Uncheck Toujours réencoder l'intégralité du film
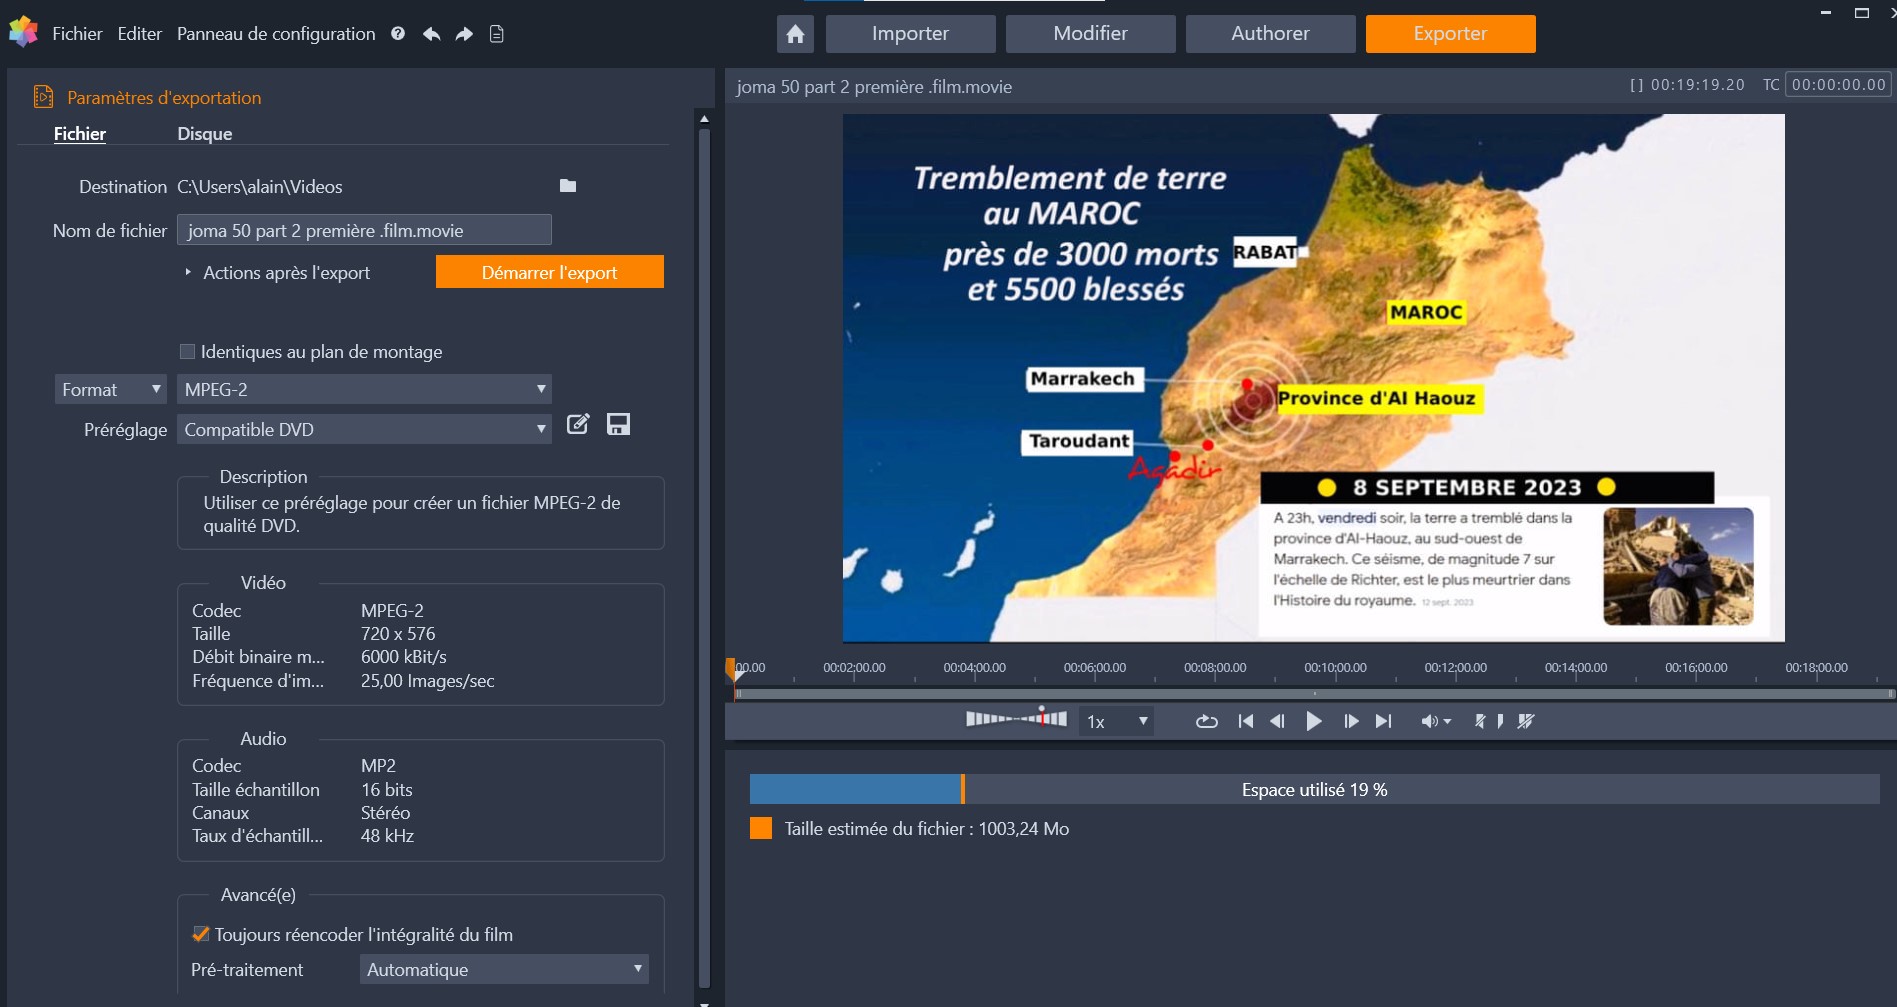This screenshot has width=1897, height=1007. [x=200, y=934]
